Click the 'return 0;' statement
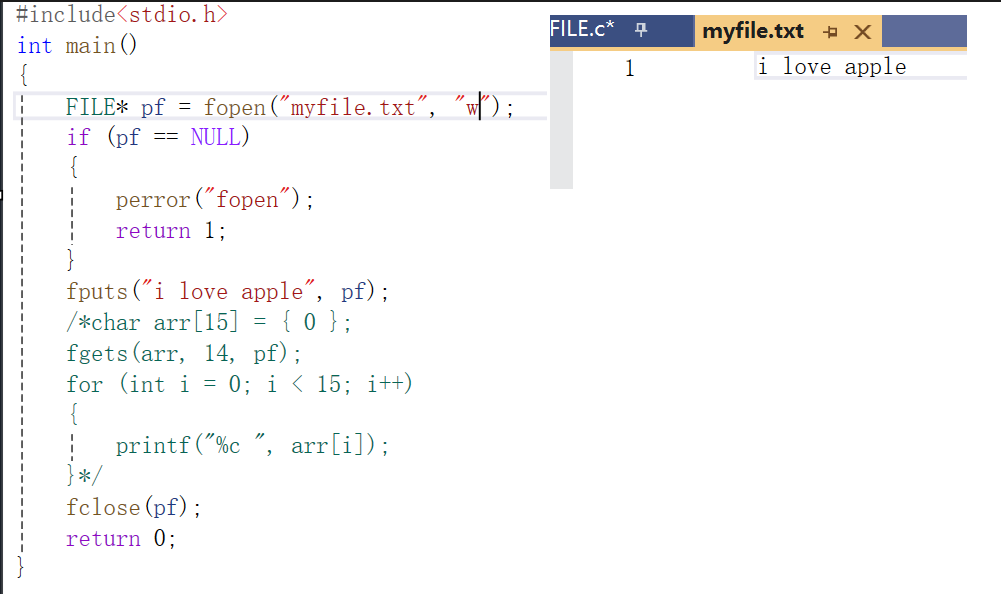This screenshot has height=594, width=1001. pos(121,538)
